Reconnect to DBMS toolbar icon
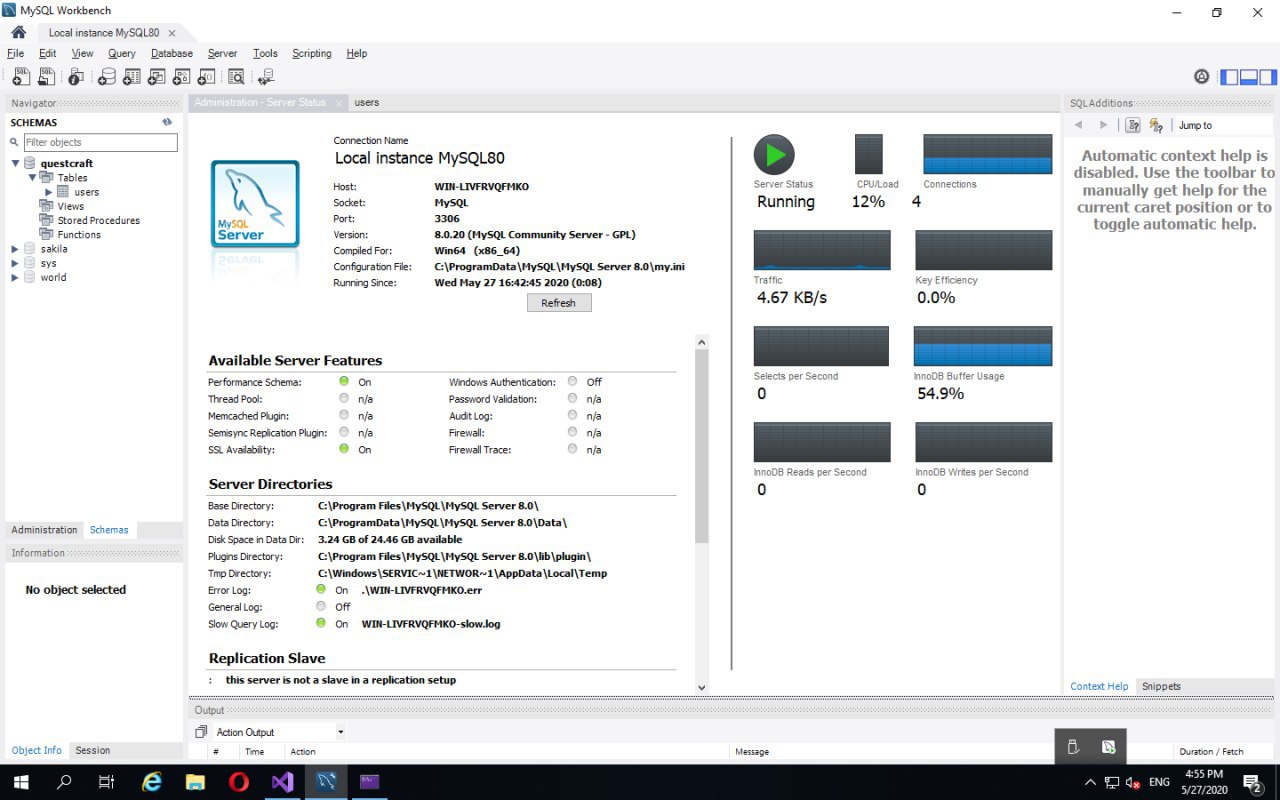This screenshot has height=800, width=1280. pos(265,76)
